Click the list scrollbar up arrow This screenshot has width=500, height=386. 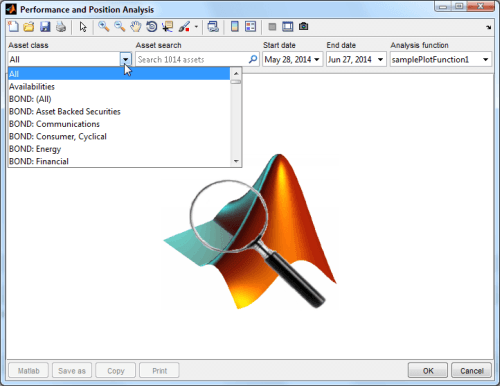pos(236,73)
